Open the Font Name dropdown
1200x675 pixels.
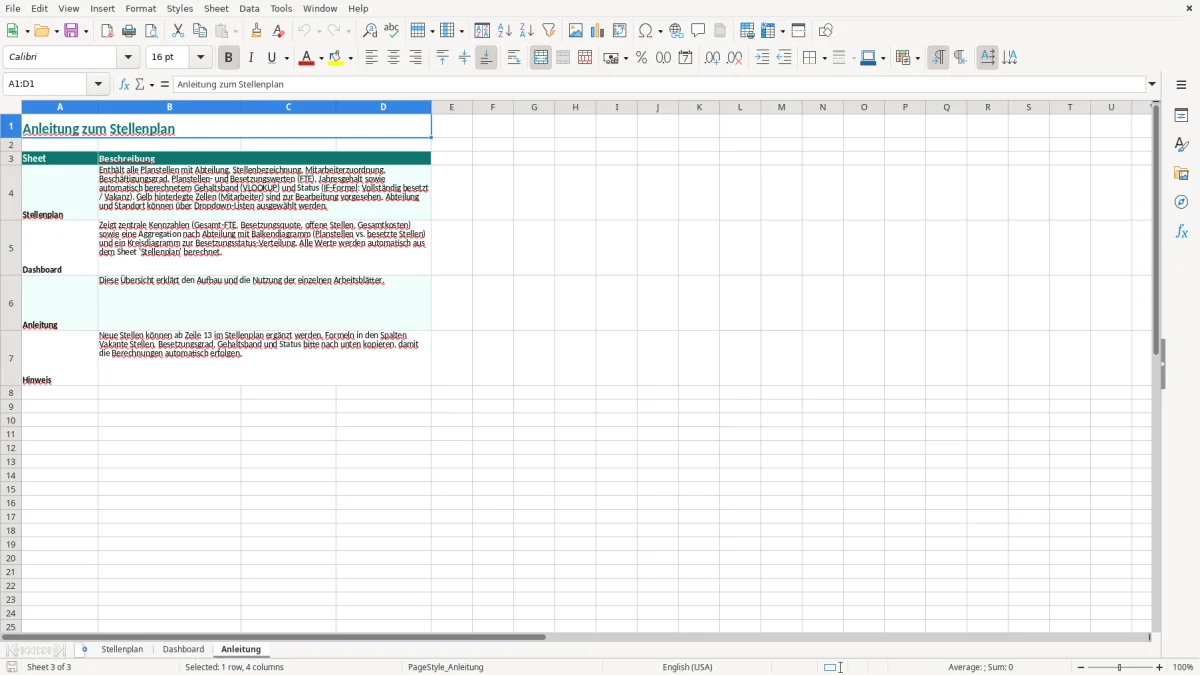pyautogui.click(x=128, y=58)
